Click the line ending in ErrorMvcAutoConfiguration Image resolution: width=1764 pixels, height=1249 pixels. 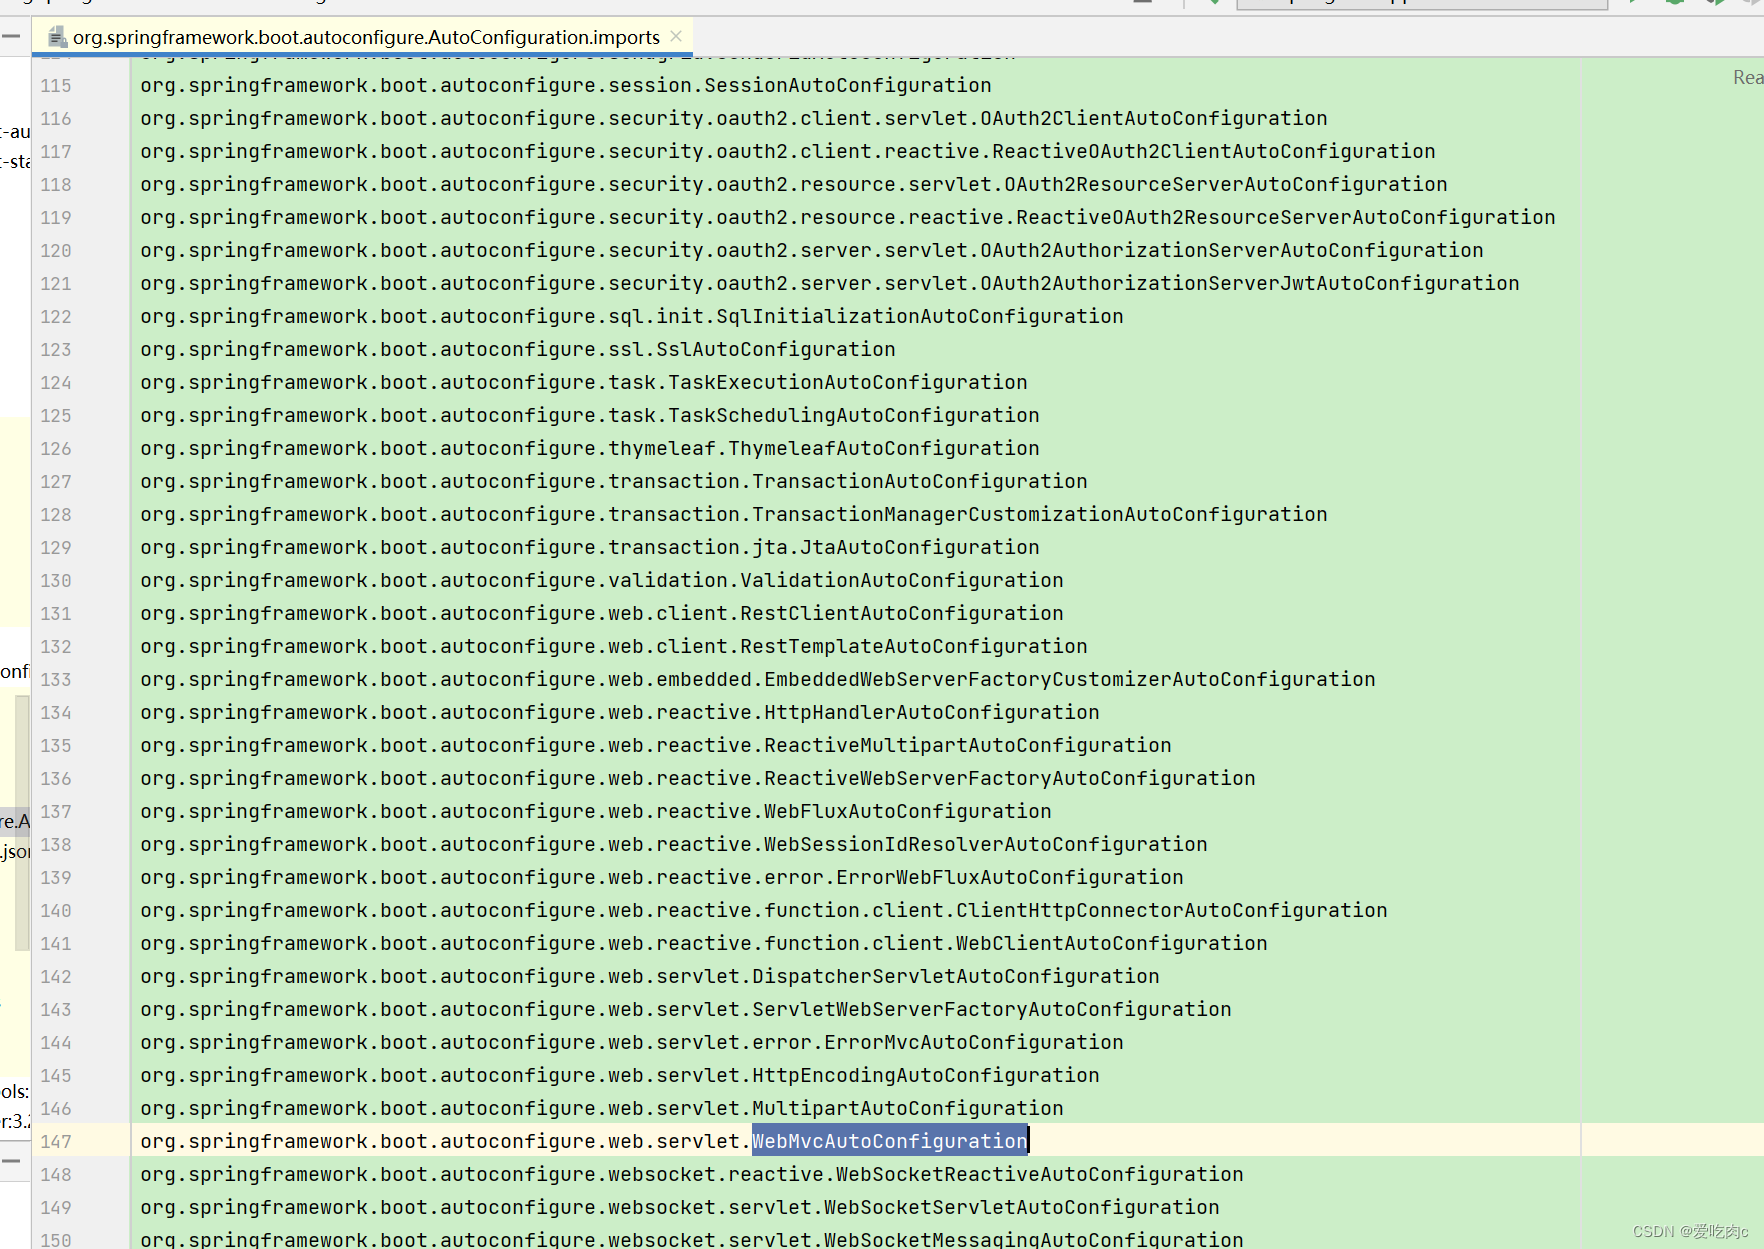(632, 1042)
